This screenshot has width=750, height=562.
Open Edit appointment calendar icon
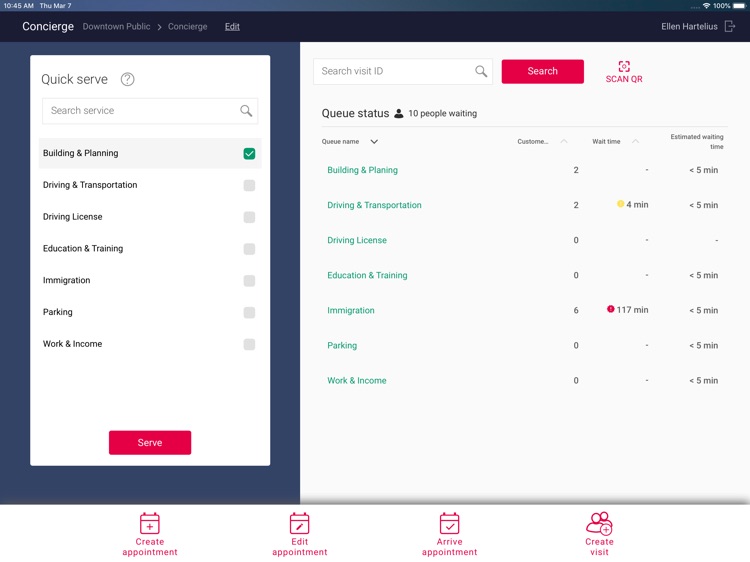point(299,523)
